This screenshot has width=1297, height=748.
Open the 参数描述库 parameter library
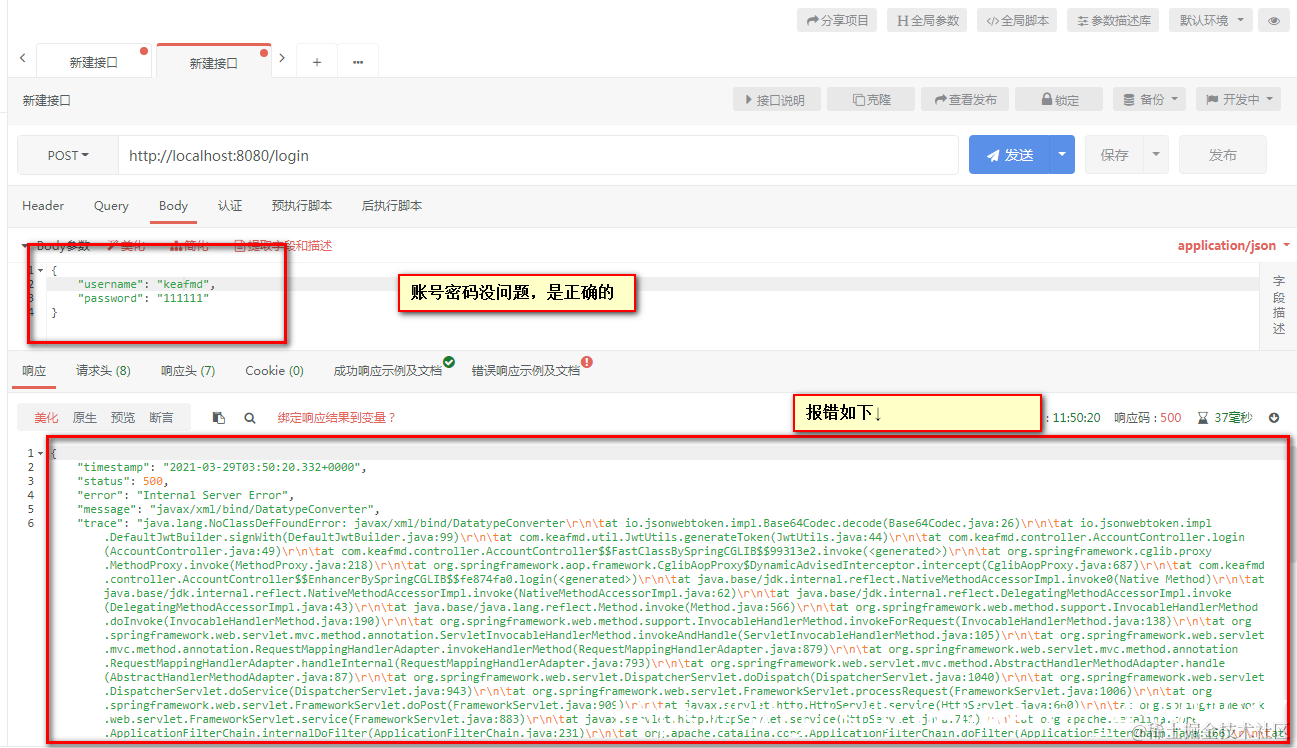(x=1113, y=20)
